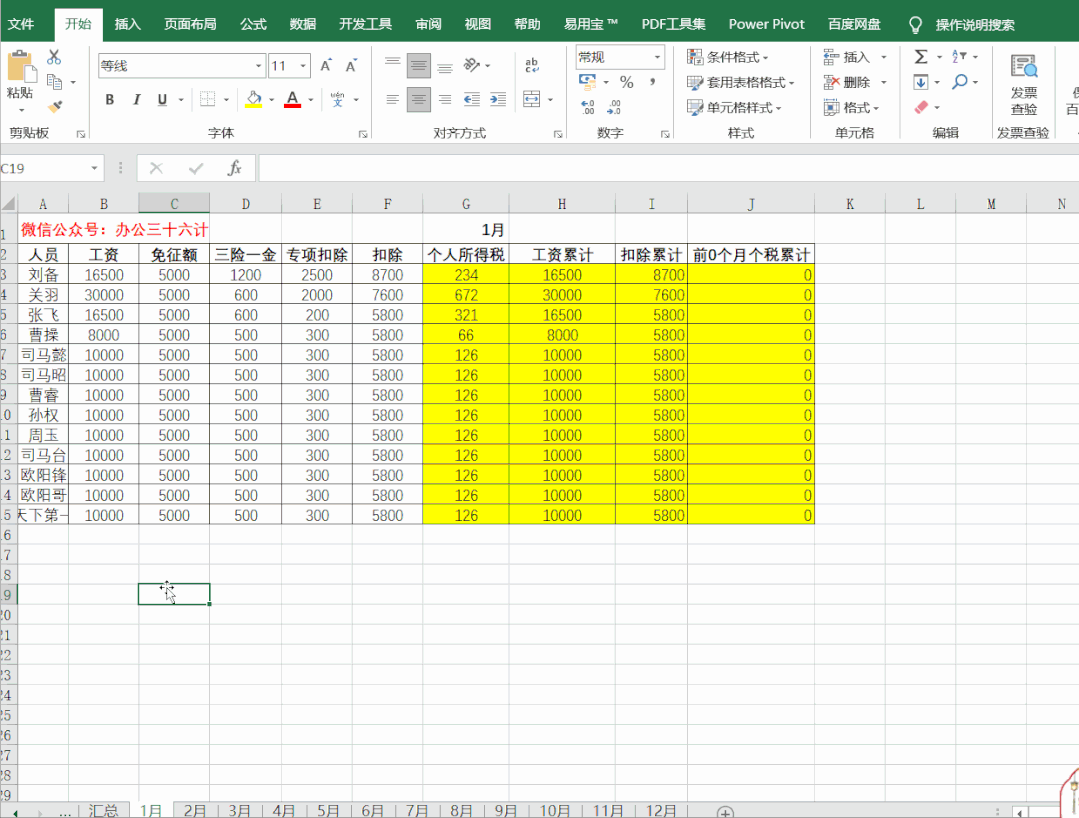
Task: Click the Find and Select magnifier icon
Action: (x=959, y=82)
